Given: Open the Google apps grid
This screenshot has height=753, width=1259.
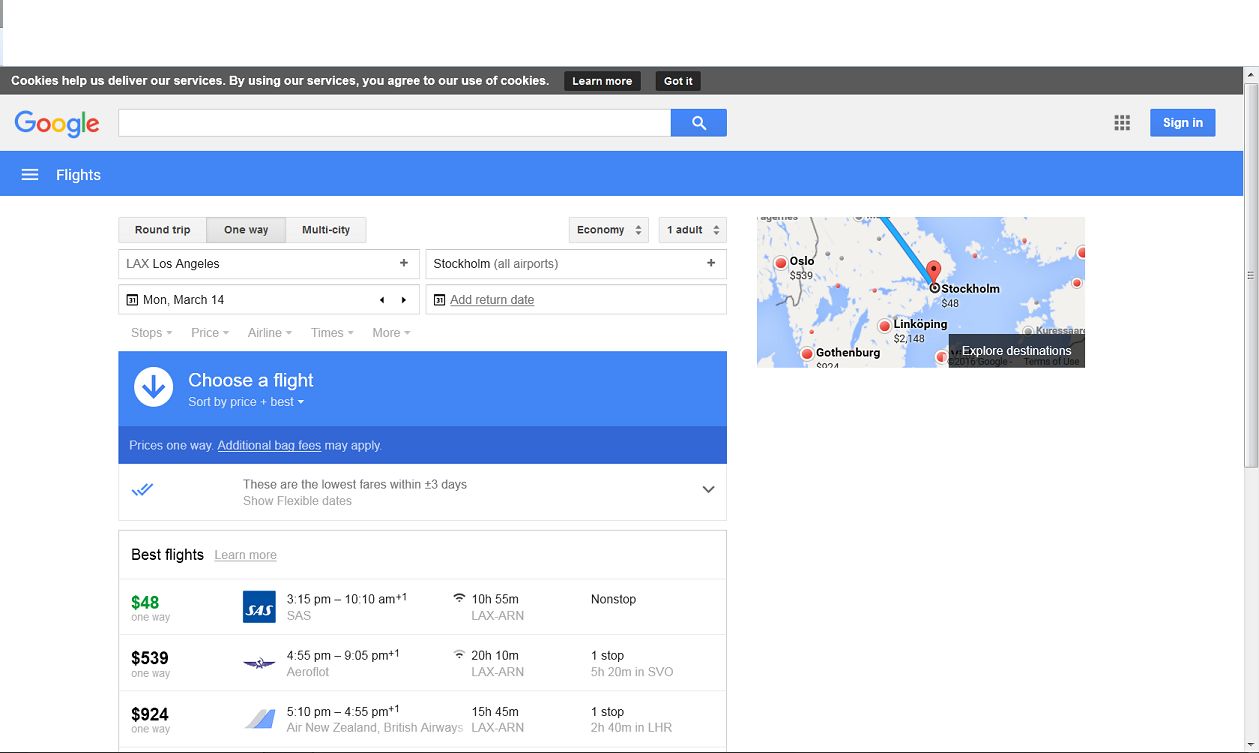Looking at the screenshot, I should (1122, 123).
